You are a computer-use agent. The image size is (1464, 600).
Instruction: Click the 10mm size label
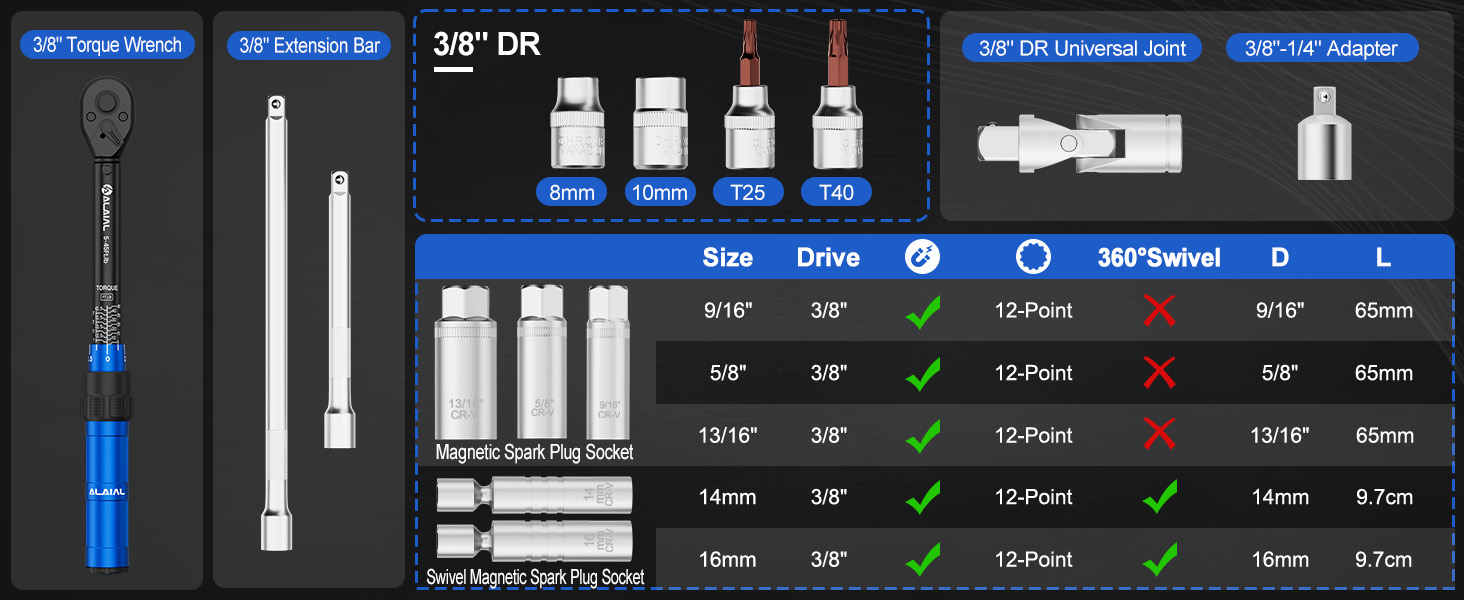coord(660,192)
